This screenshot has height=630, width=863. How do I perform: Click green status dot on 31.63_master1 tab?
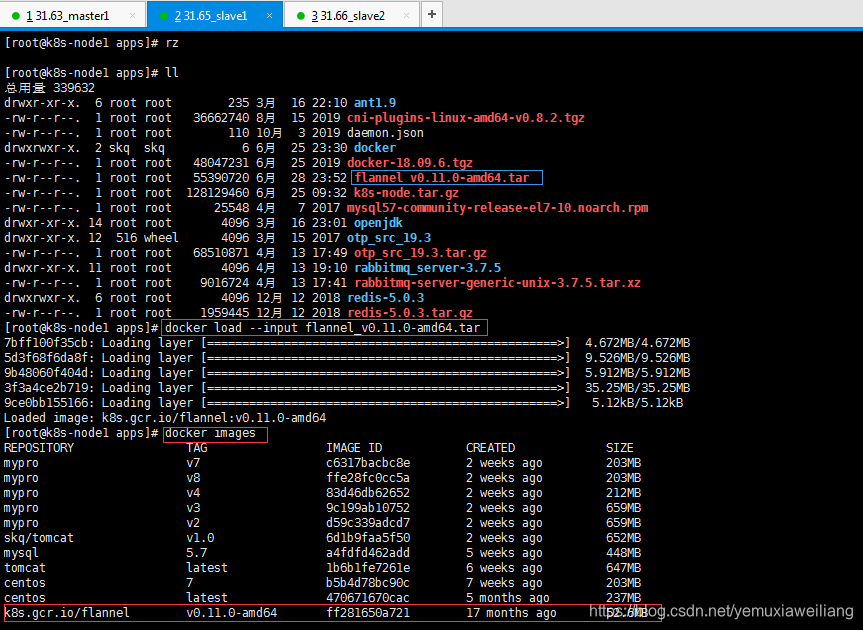tap(15, 16)
